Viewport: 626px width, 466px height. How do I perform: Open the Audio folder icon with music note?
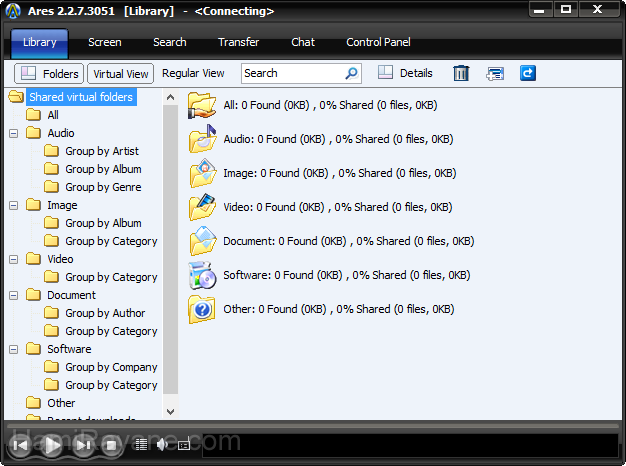pyautogui.click(x=202, y=139)
